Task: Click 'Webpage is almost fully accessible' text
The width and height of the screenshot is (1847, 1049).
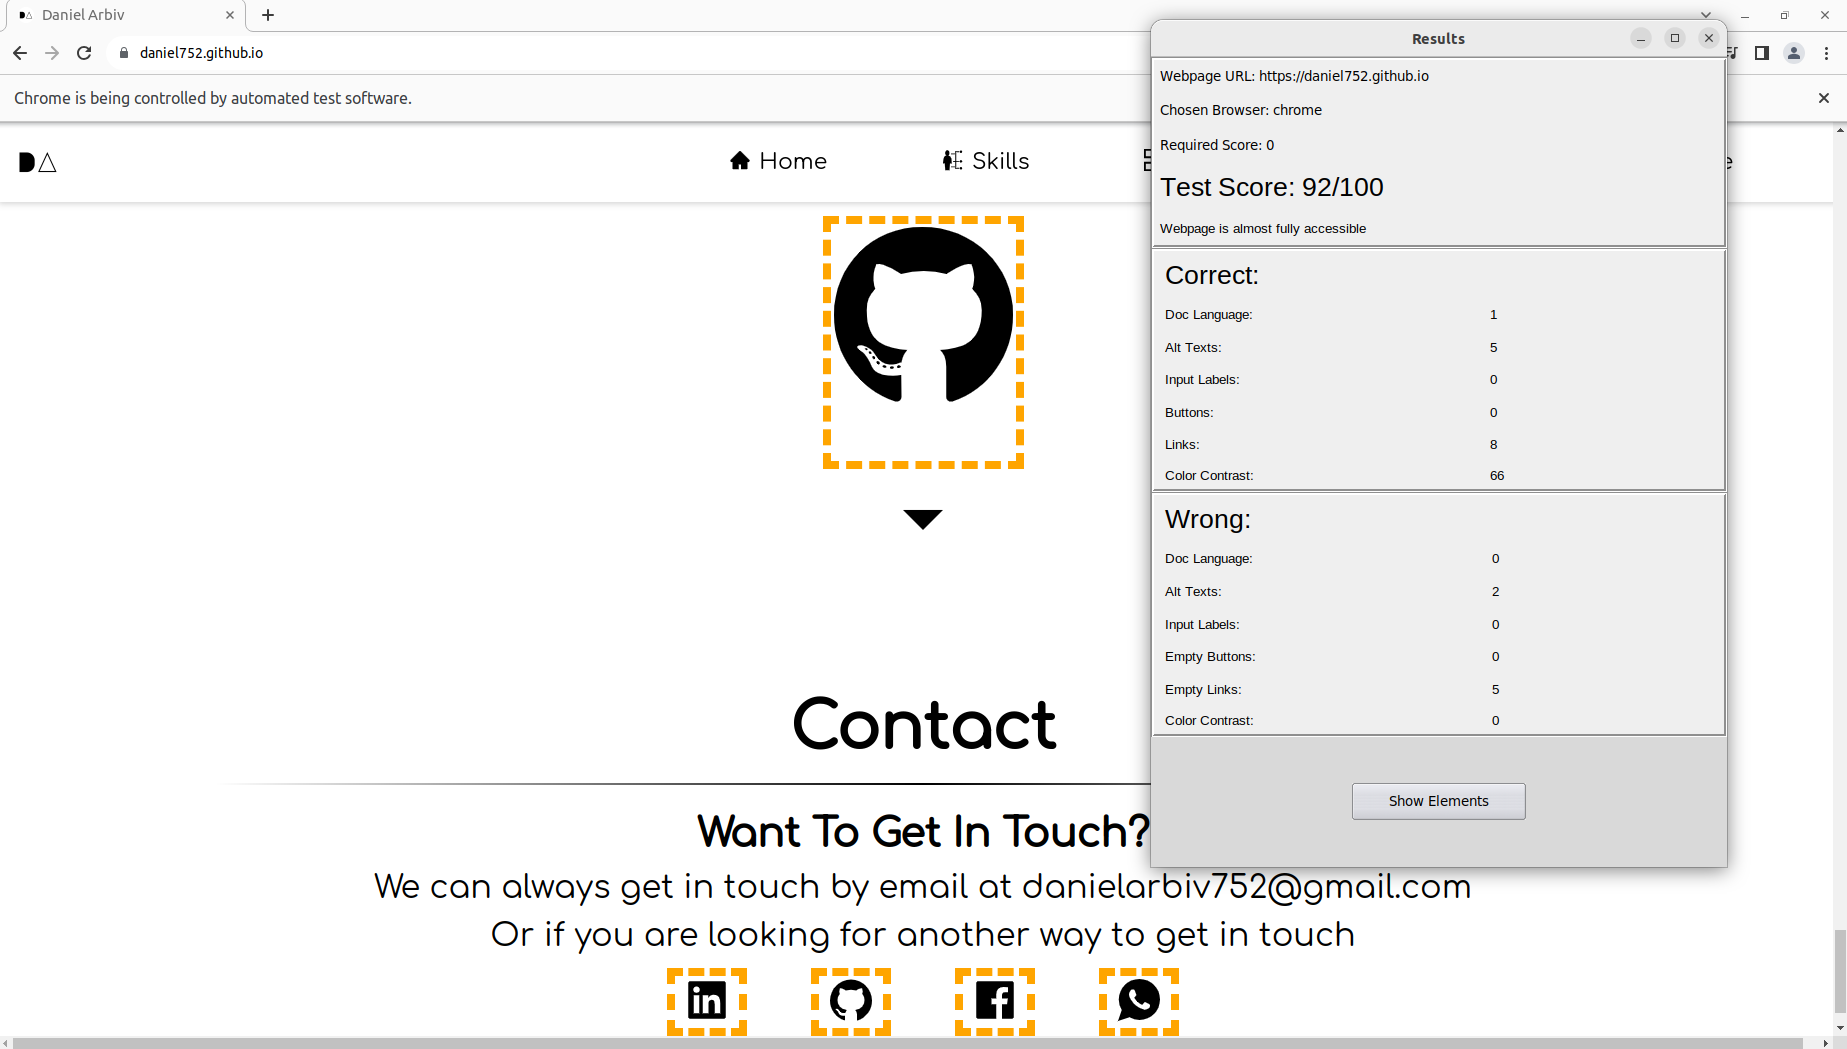Action: (1262, 229)
